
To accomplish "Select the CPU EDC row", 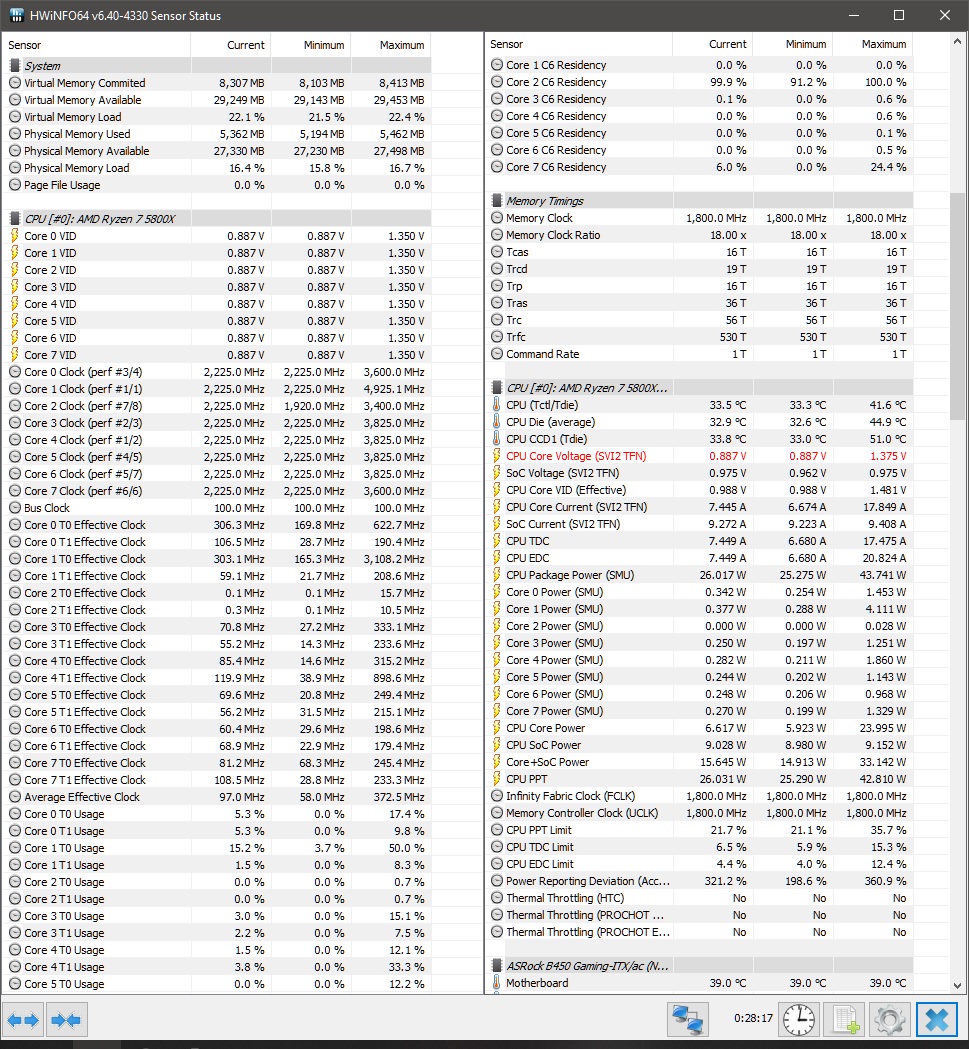I will tap(699, 558).
